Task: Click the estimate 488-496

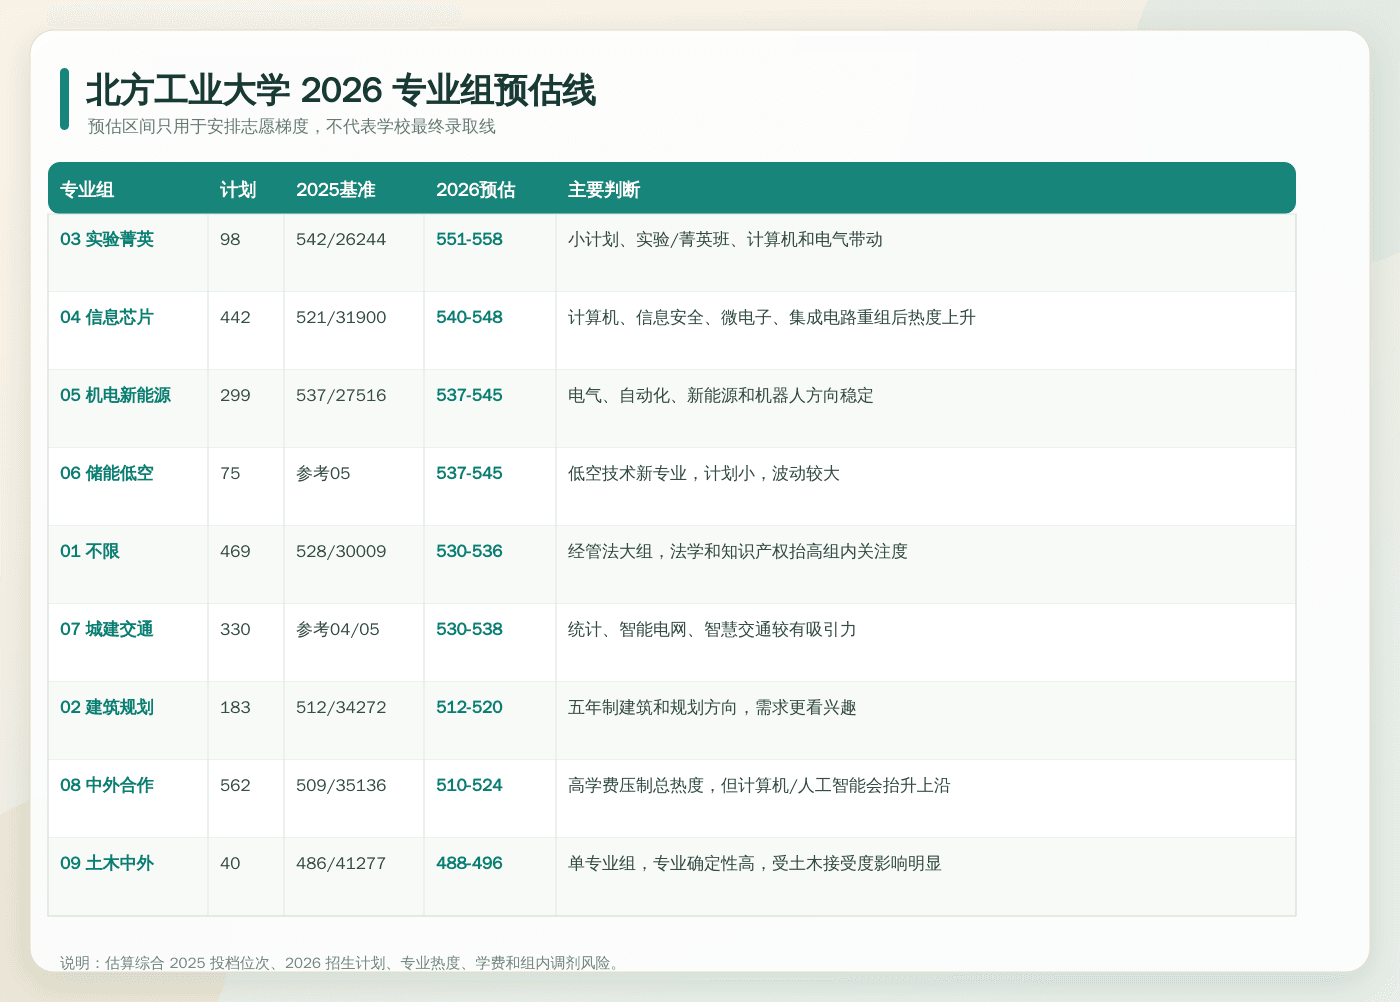Action: pyautogui.click(x=469, y=863)
